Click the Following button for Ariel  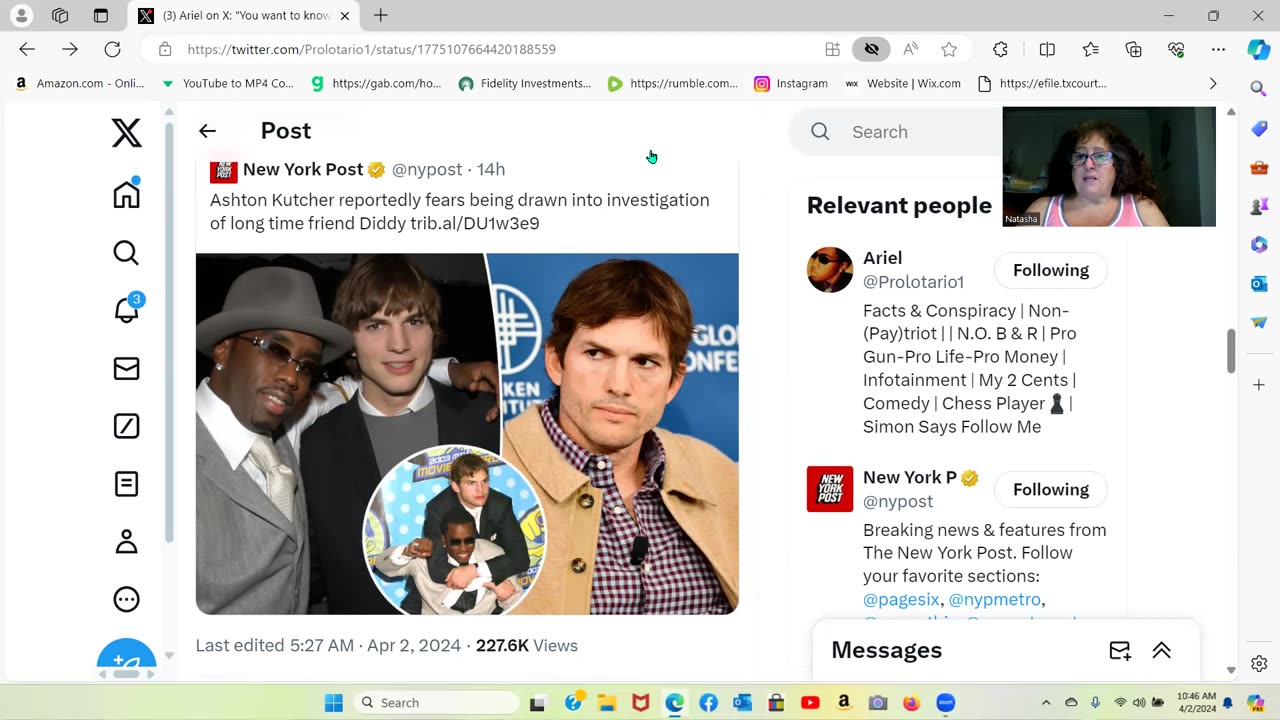(x=1050, y=270)
